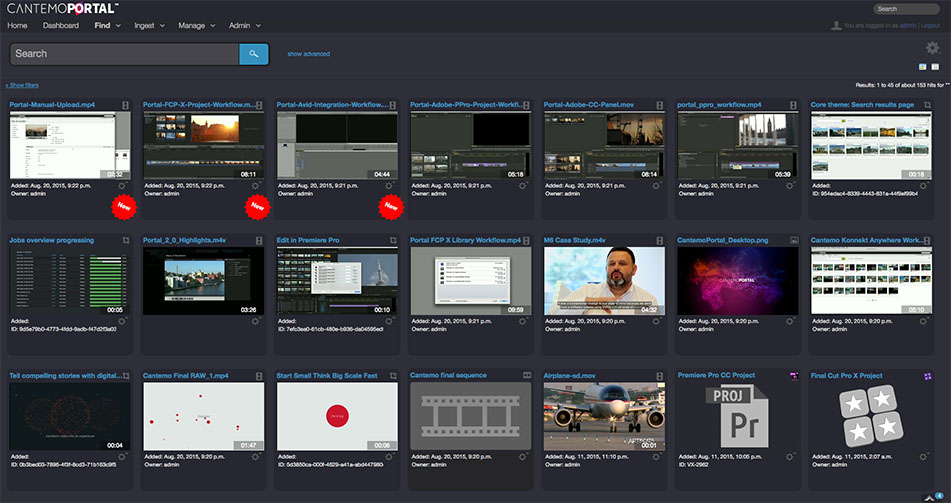Click into the main Search input field

pyautogui.click(x=124, y=54)
